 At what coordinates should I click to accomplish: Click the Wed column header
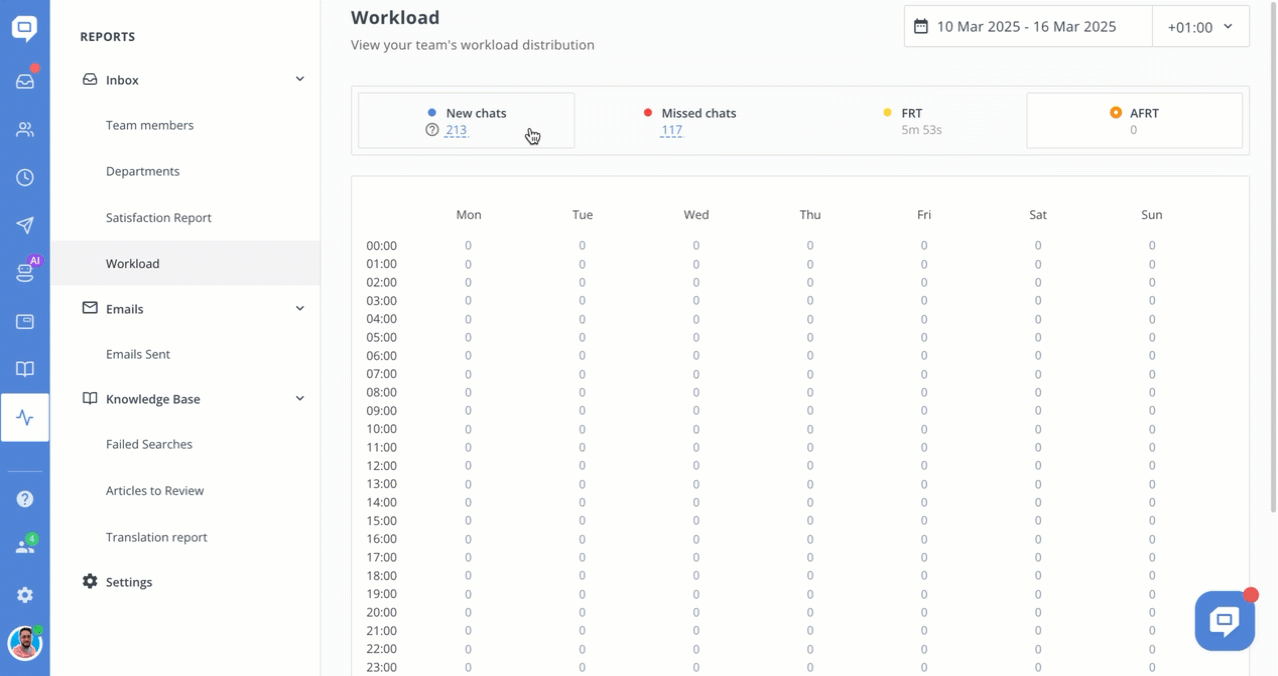click(696, 215)
